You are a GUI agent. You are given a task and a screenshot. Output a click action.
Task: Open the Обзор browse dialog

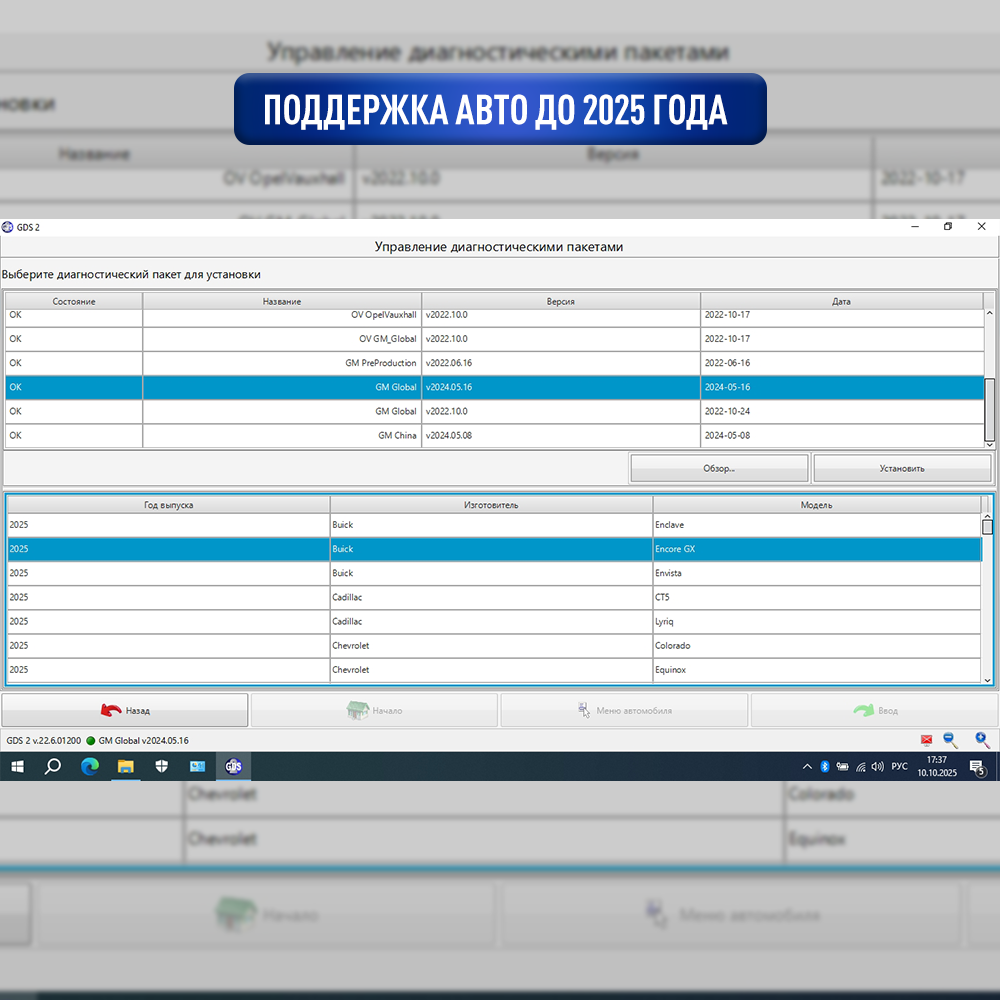(719, 468)
